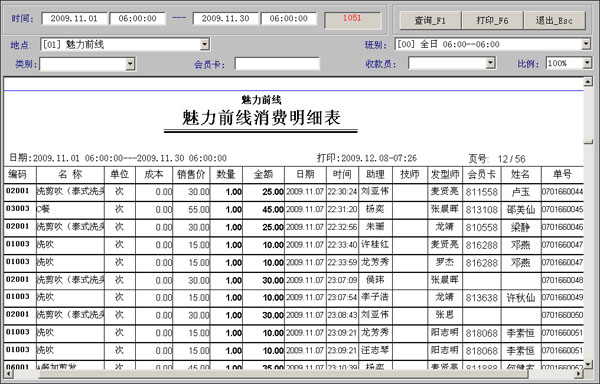Click stylist name 罗杰
This screenshot has height=384, width=600.
pyautogui.click(x=445, y=262)
